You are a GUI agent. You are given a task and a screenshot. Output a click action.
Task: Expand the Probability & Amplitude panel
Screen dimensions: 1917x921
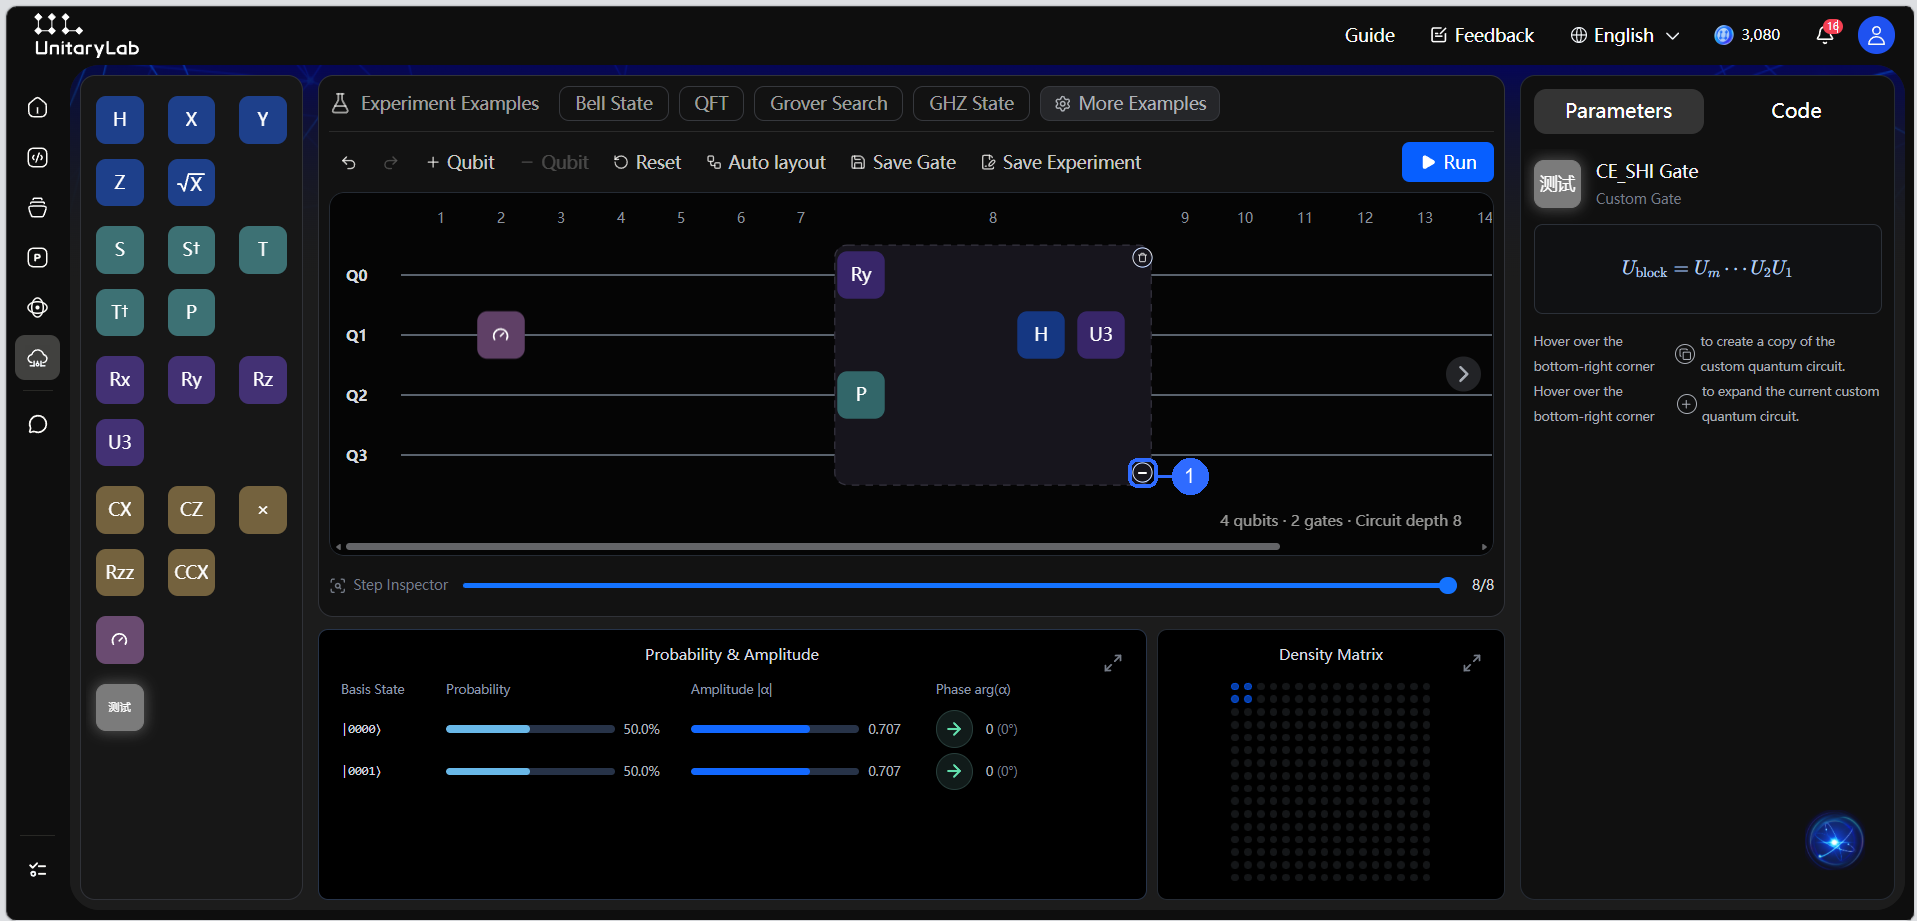(x=1113, y=663)
